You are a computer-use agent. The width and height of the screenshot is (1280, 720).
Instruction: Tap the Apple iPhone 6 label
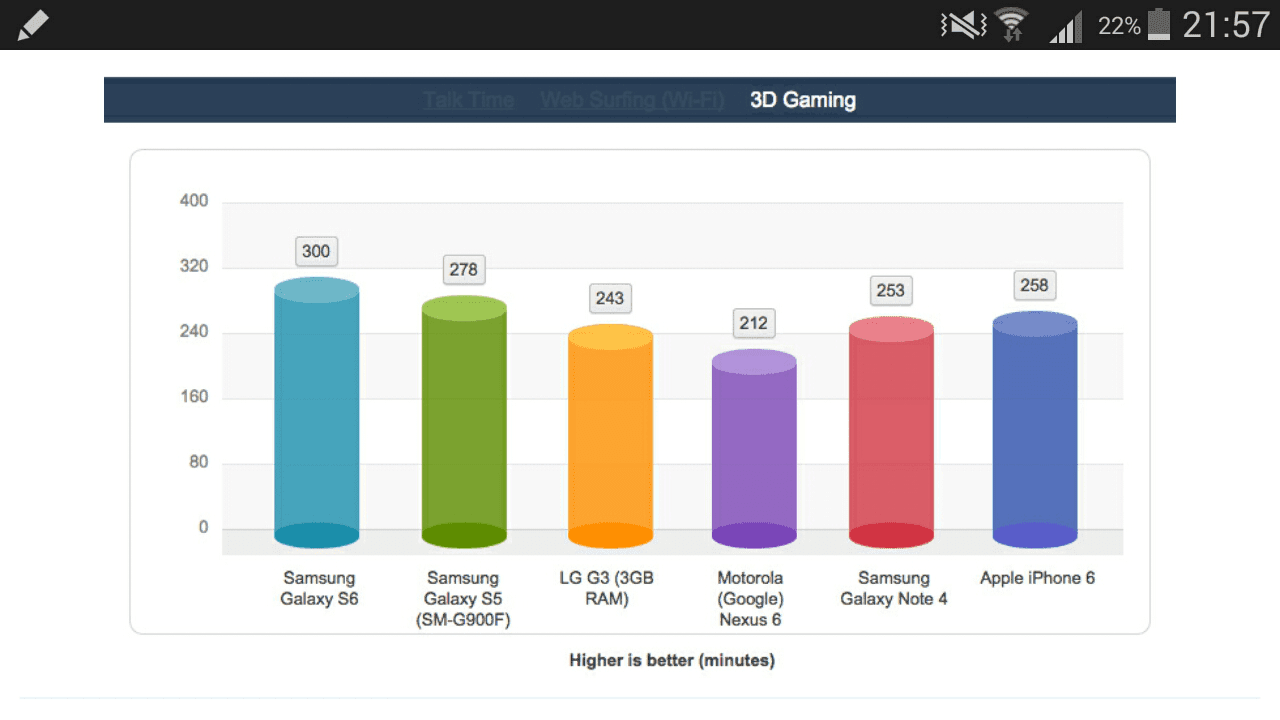click(1037, 578)
